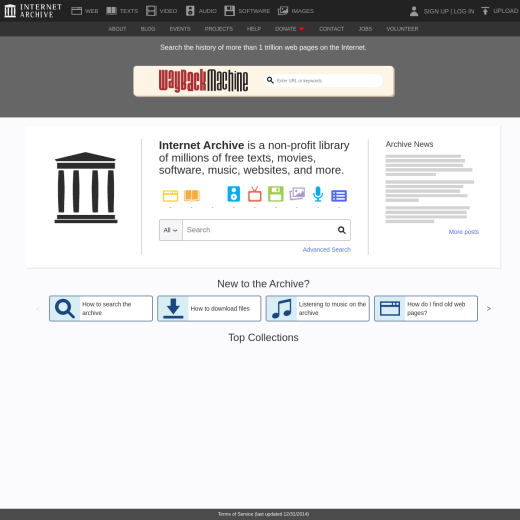Show next New to the Archive cards
The image size is (520, 520).
click(x=489, y=309)
